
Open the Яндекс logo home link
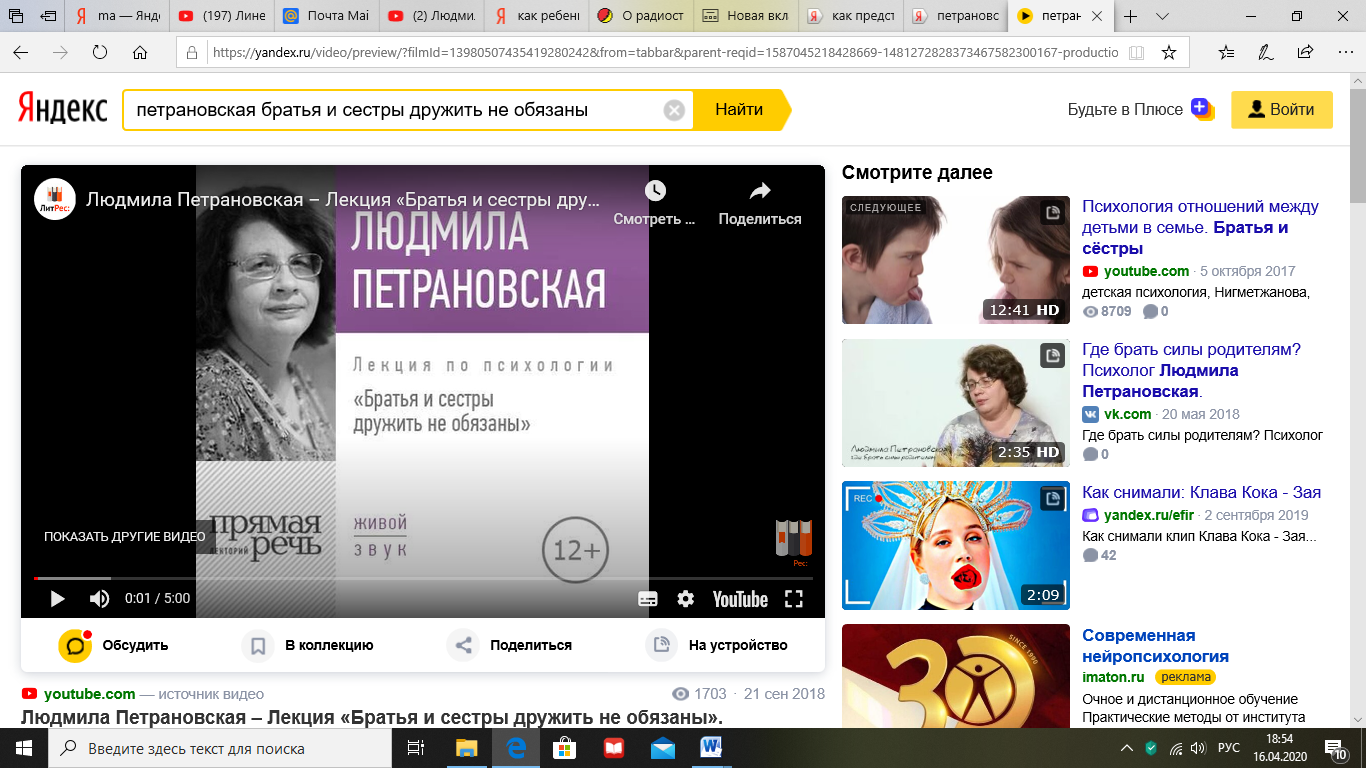coord(62,110)
